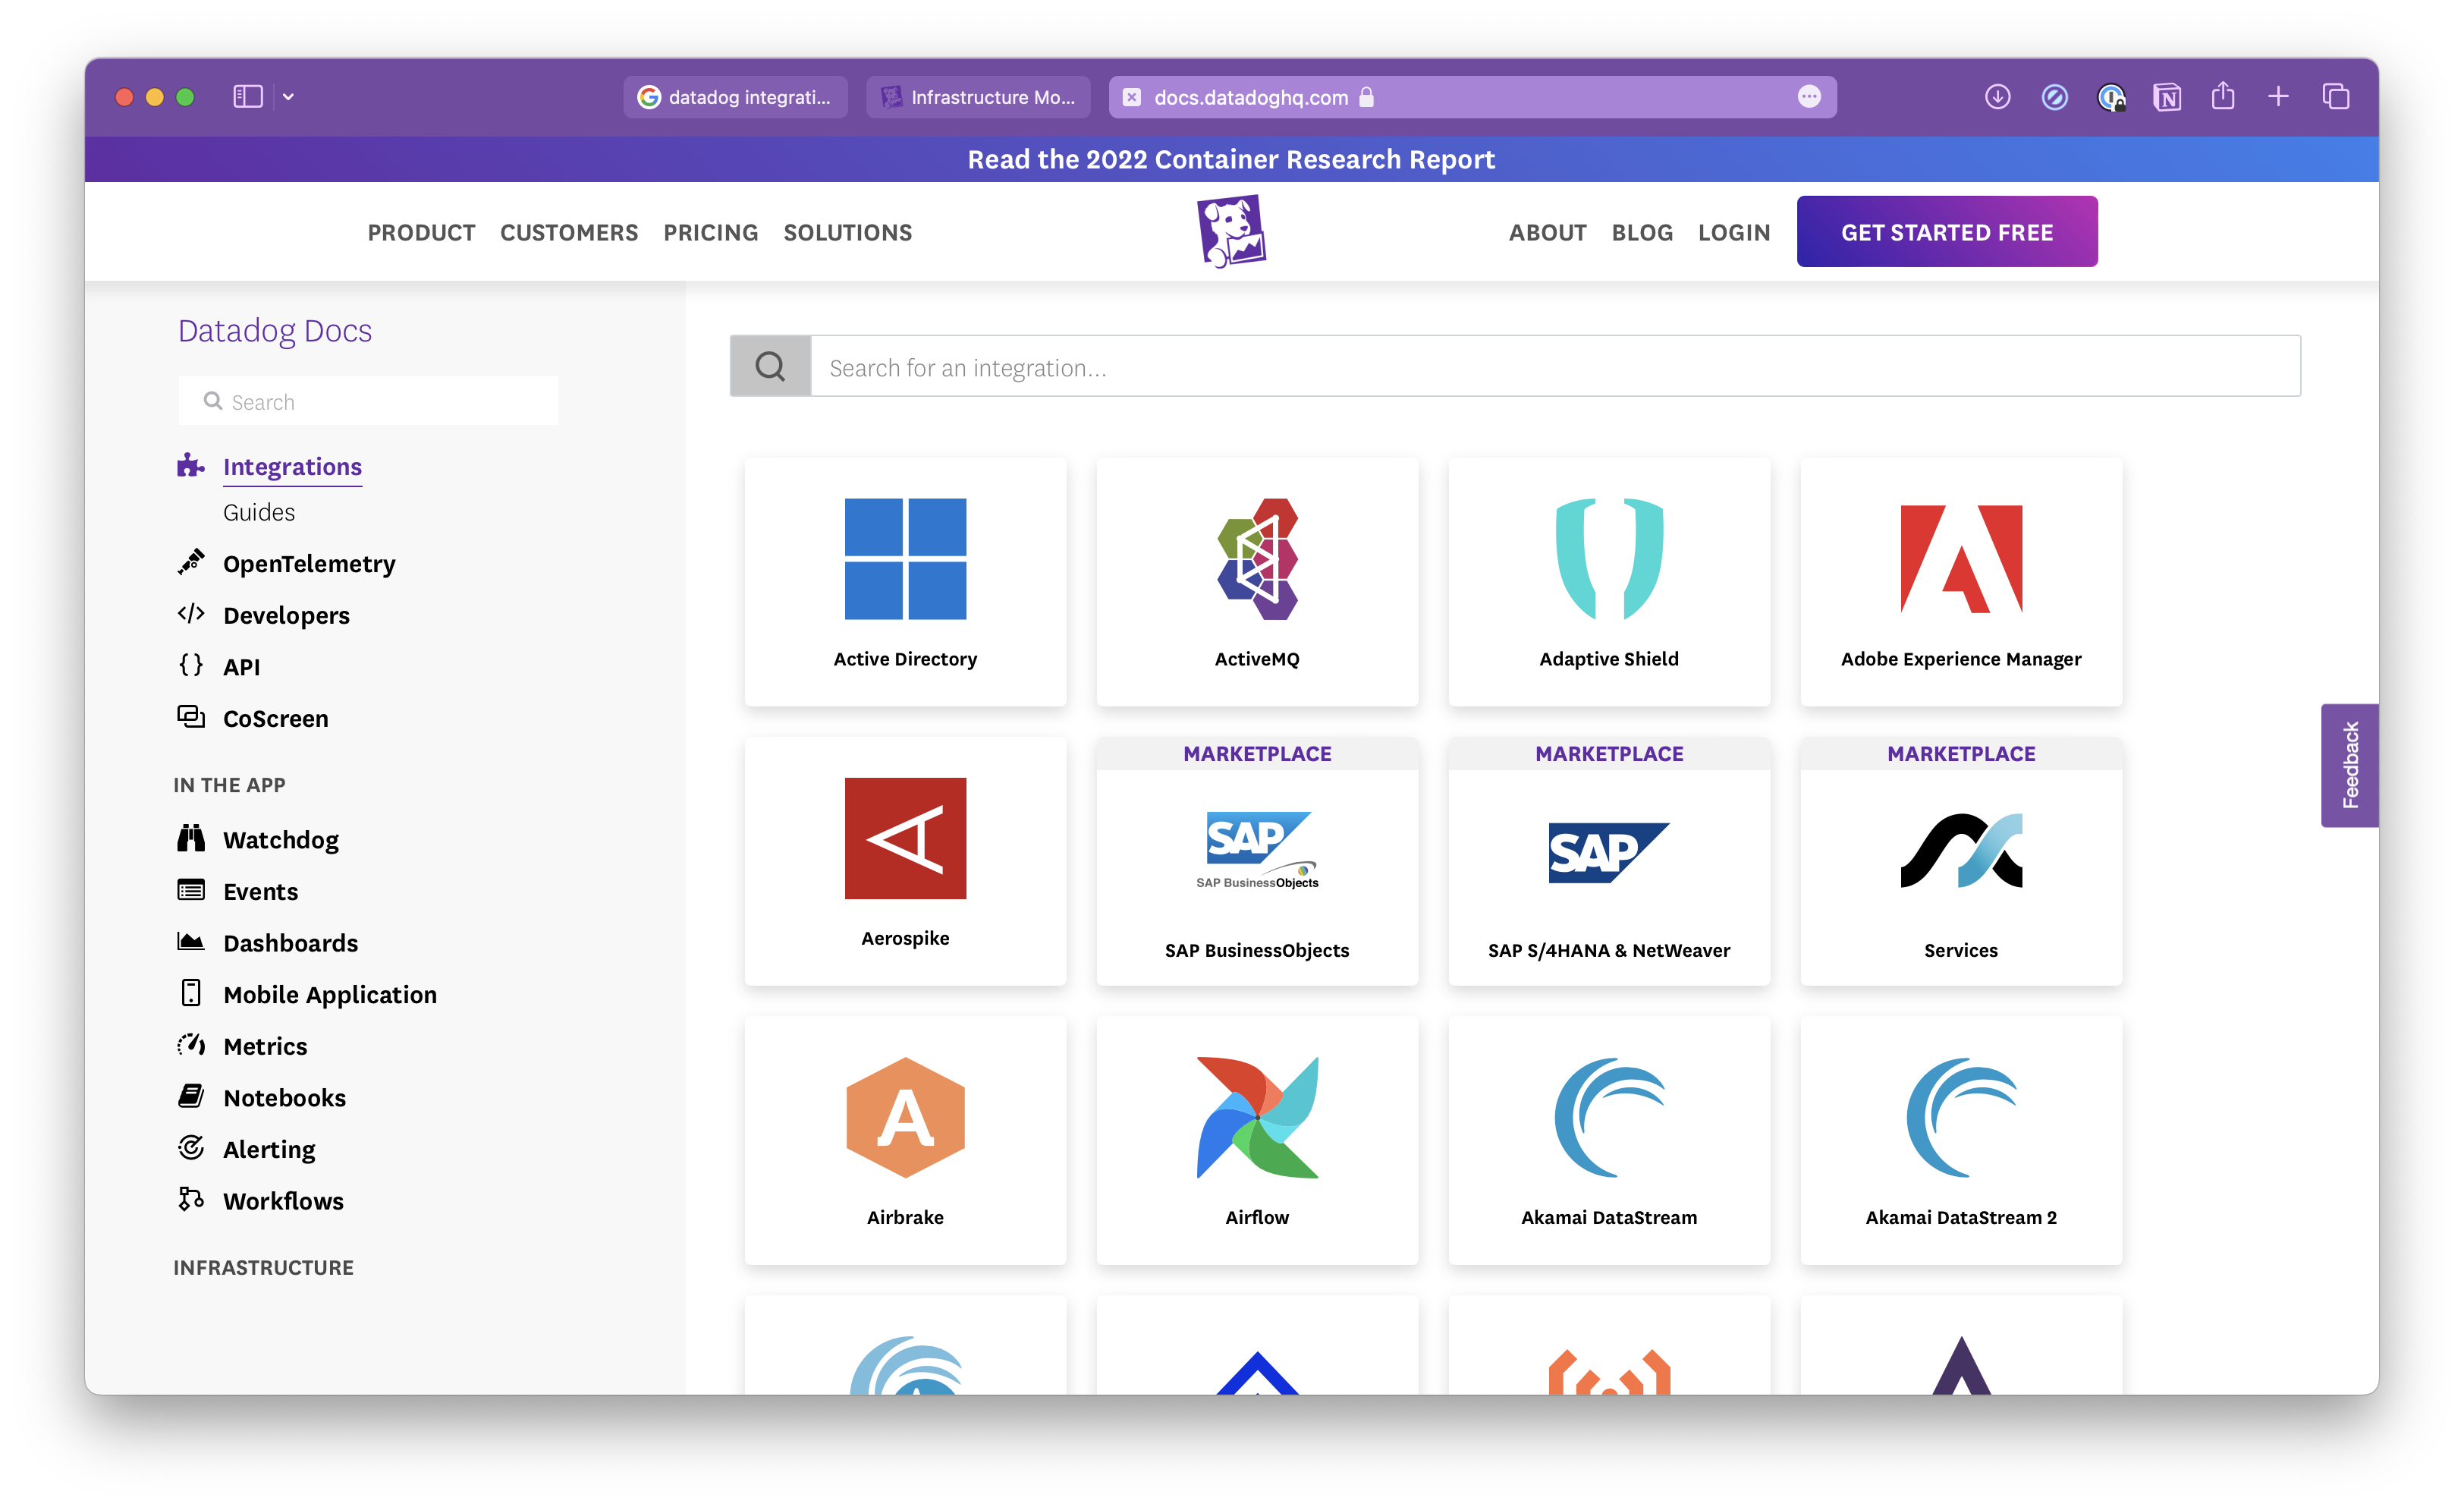Click the Mobile Application phone icon

click(x=190, y=993)
